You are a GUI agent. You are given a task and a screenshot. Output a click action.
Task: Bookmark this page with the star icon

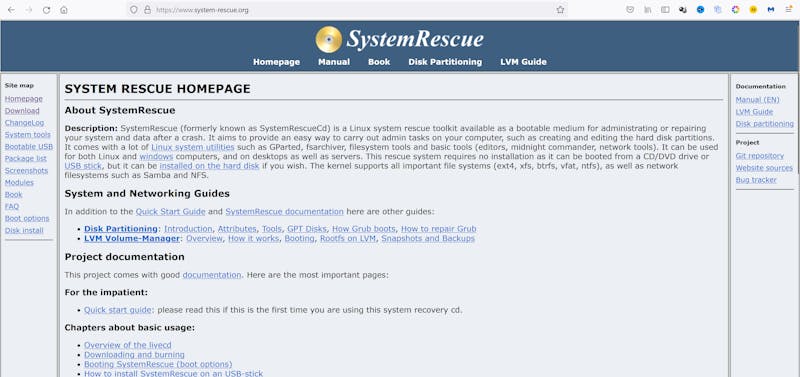click(560, 10)
